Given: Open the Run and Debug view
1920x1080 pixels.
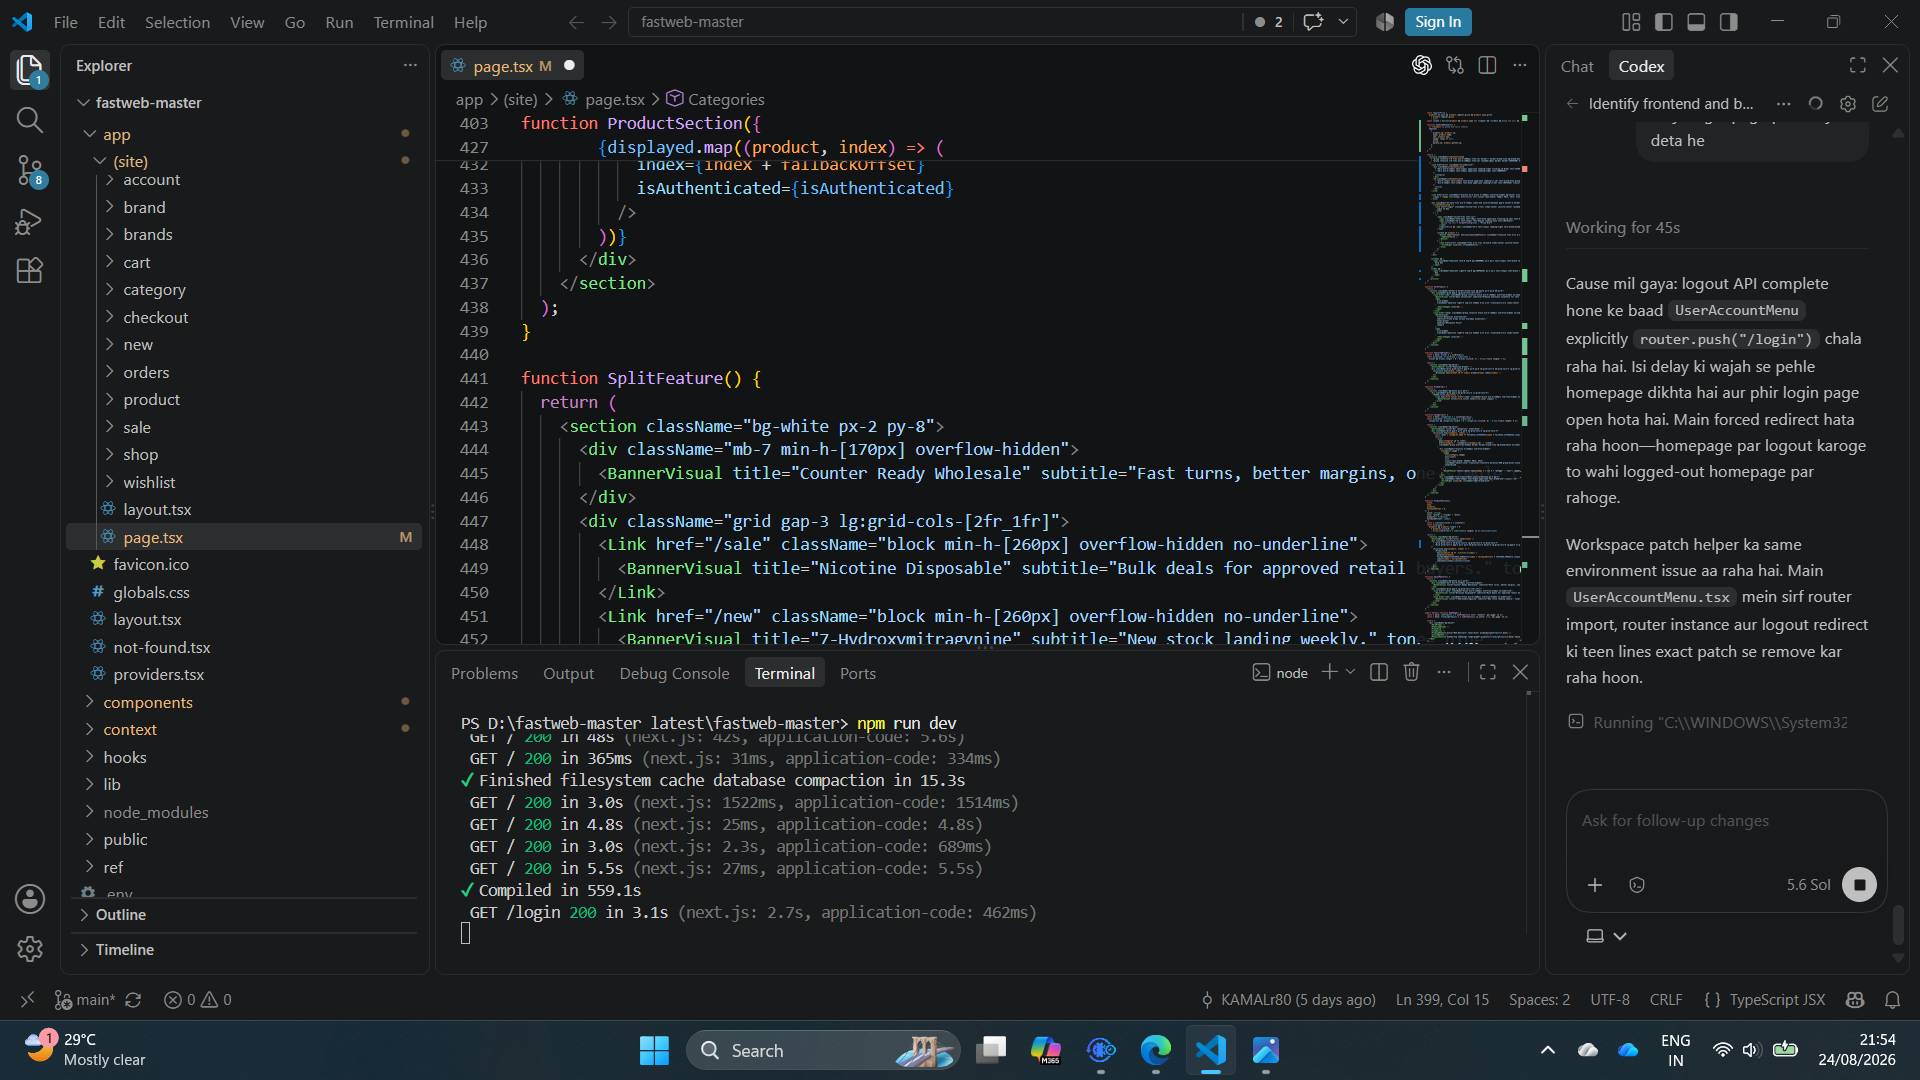Looking at the screenshot, I should [x=30, y=221].
